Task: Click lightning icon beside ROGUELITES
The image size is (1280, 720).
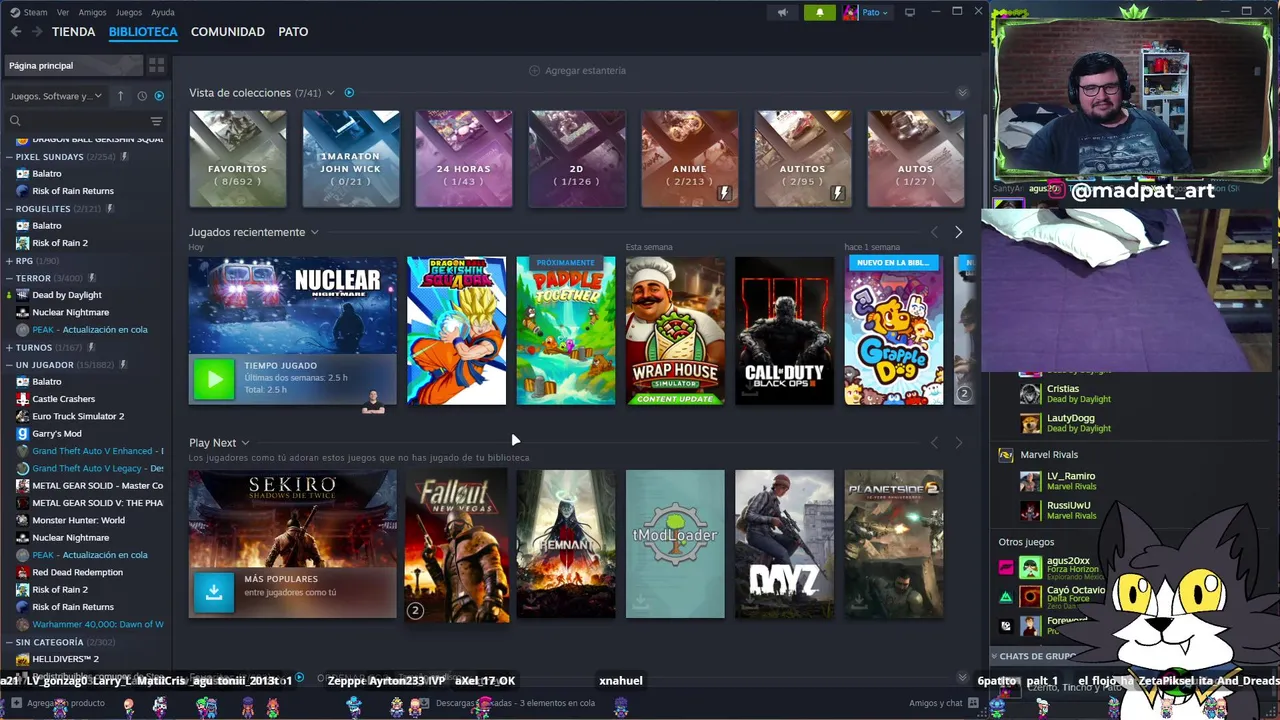Action: click(110, 209)
